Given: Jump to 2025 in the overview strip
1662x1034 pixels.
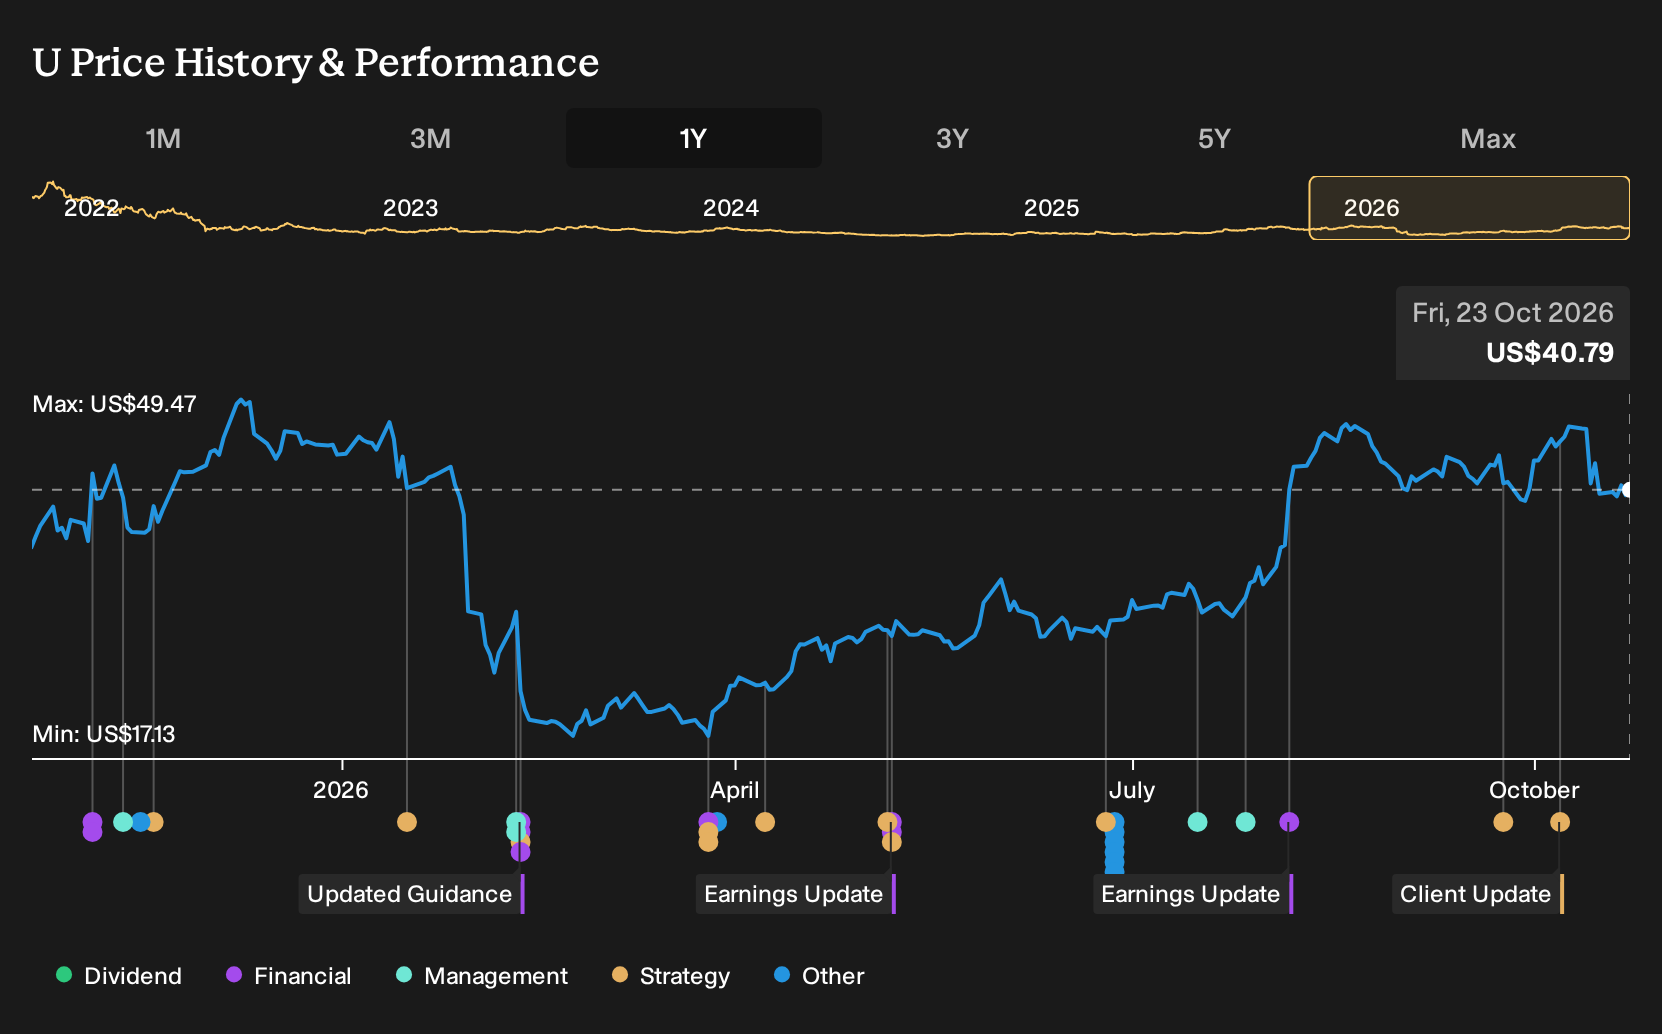Looking at the screenshot, I should [x=1052, y=208].
